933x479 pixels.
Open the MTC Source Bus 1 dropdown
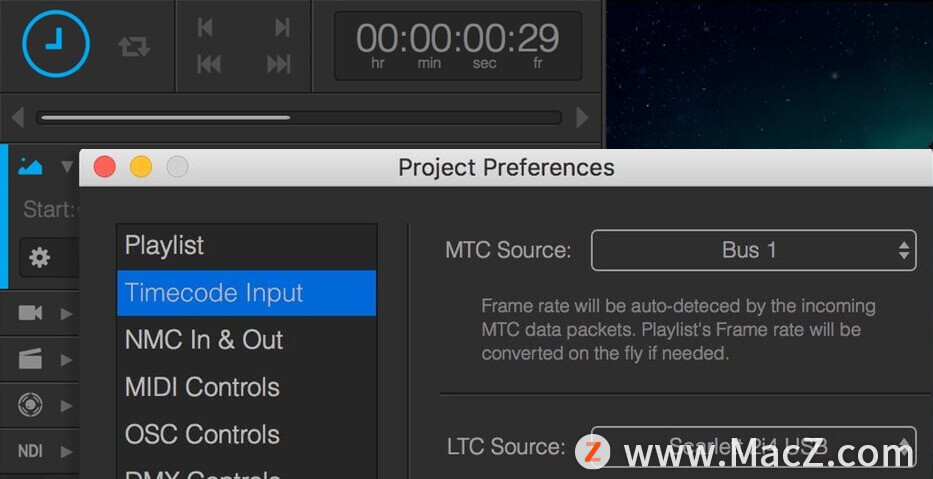[x=753, y=251]
